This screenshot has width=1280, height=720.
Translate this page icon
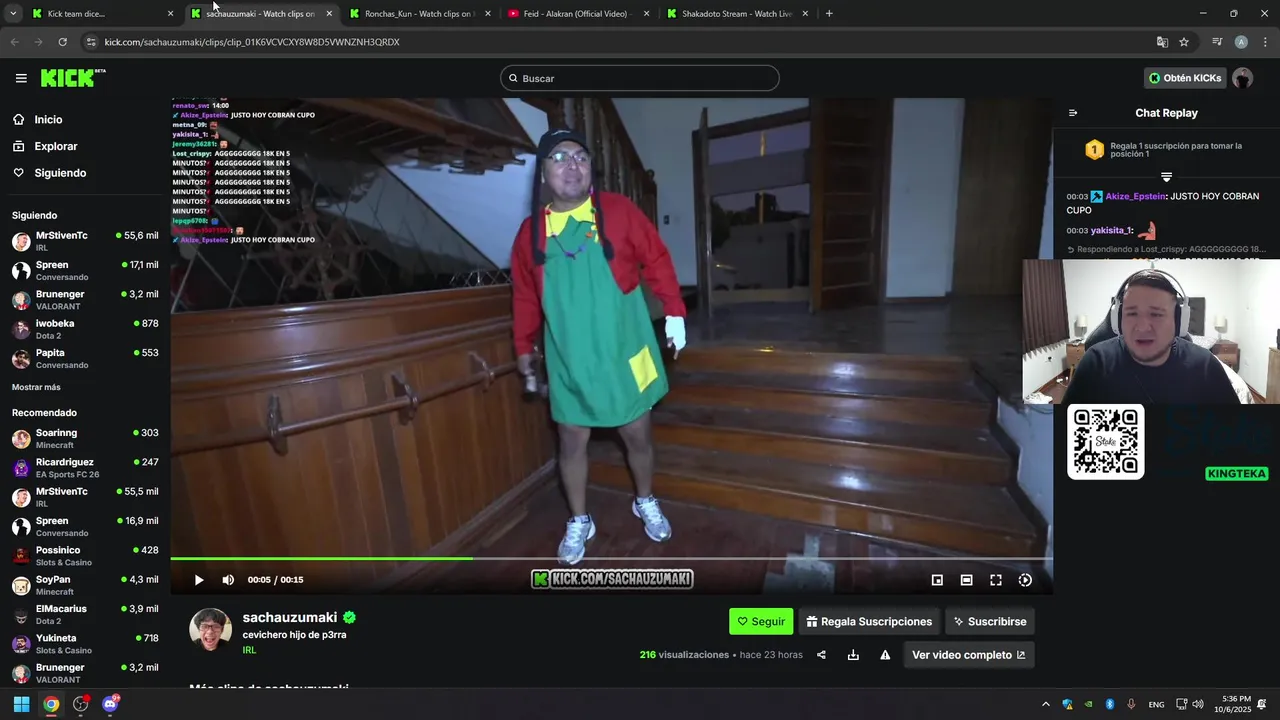click(1162, 42)
